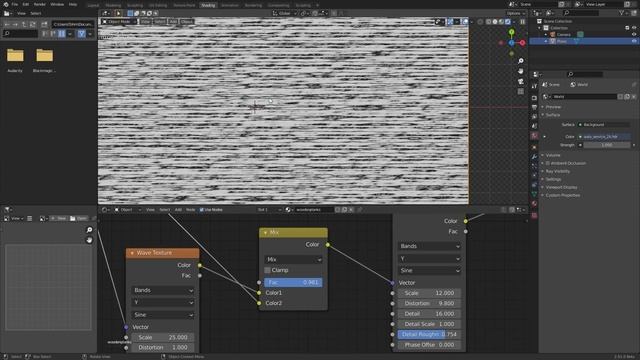
Task: Open the Texture properties tab icon
Action: (x=534, y=215)
